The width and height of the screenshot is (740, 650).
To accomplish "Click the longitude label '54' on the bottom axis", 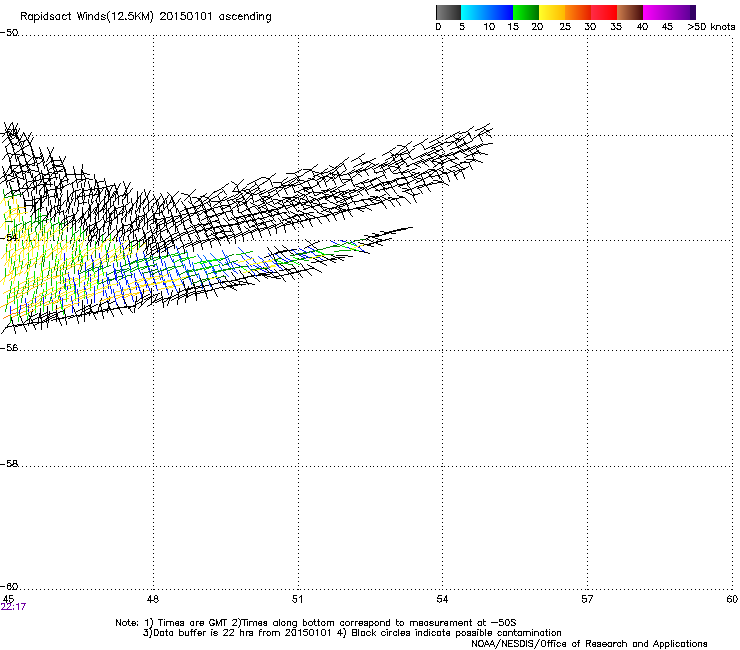I will pyautogui.click(x=442, y=599).
